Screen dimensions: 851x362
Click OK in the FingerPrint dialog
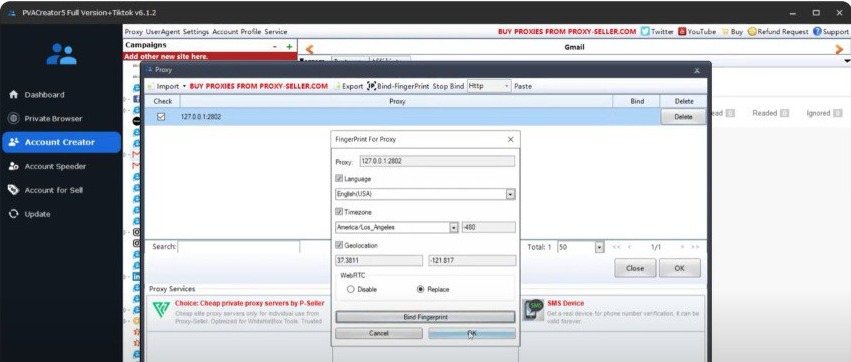click(472, 333)
